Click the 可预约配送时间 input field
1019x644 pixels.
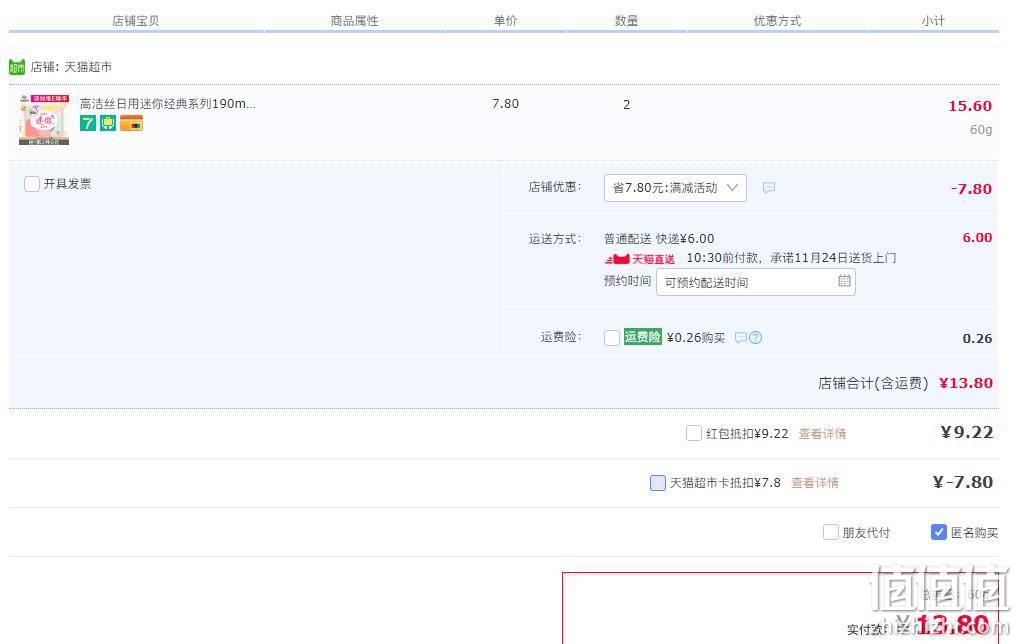[x=755, y=282]
